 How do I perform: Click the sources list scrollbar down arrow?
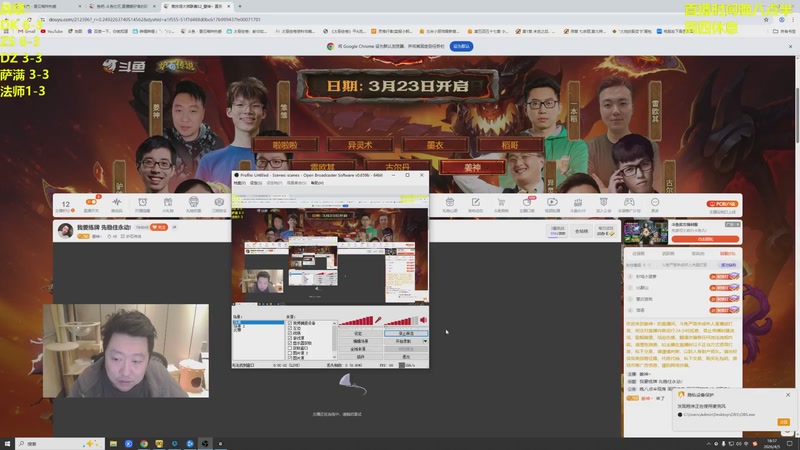pyautogui.click(x=335, y=358)
